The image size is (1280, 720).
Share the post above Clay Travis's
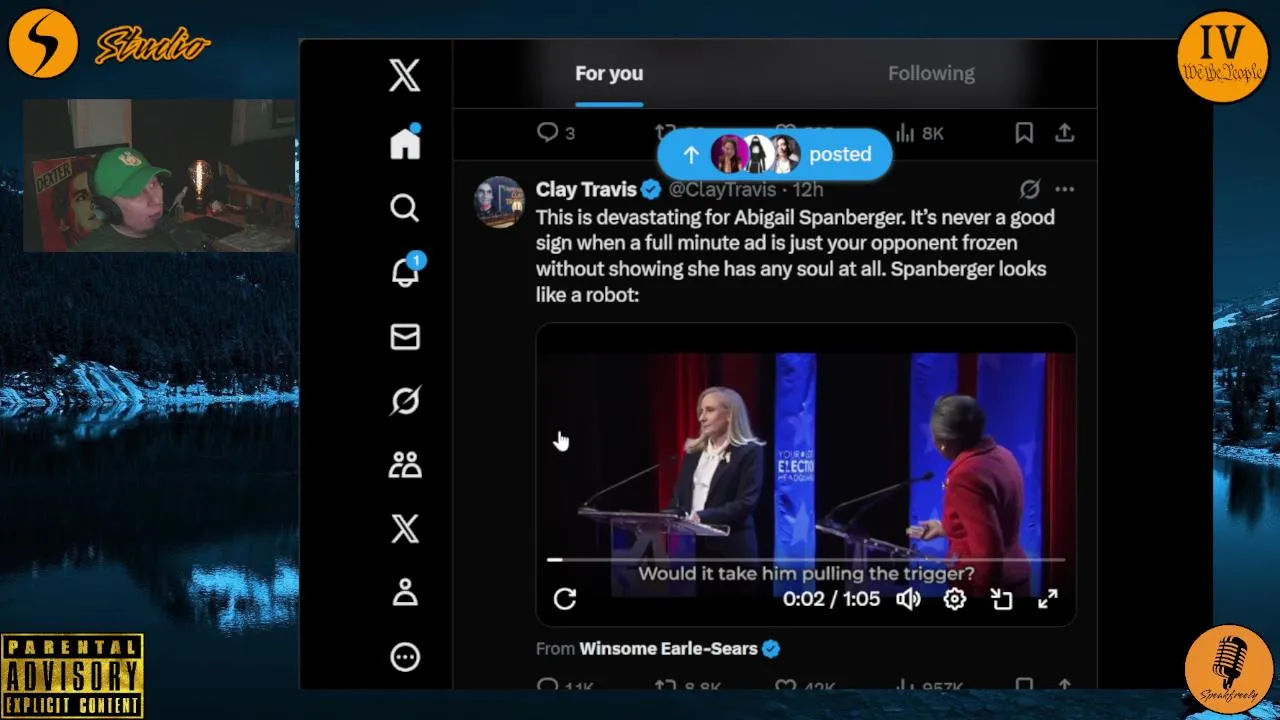pos(1065,133)
